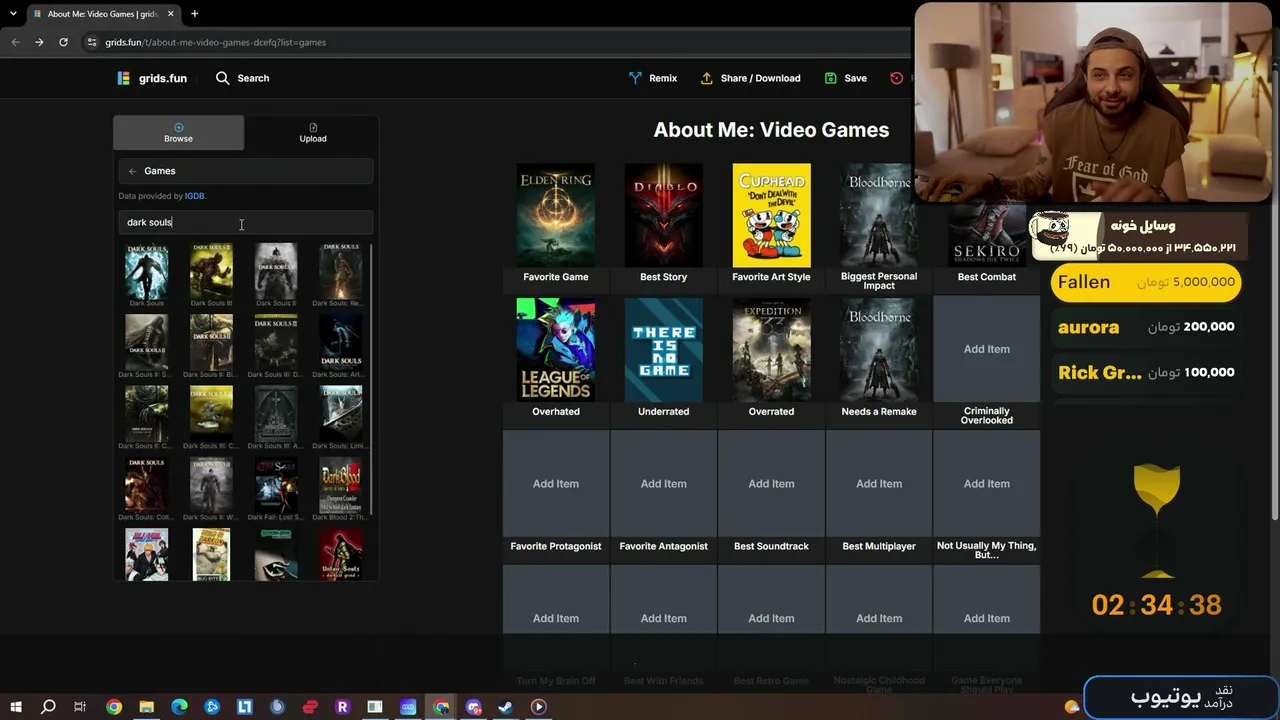Focus the dark souls search field
The height and width of the screenshot is (720, 1280).
[x=246, y=222]
